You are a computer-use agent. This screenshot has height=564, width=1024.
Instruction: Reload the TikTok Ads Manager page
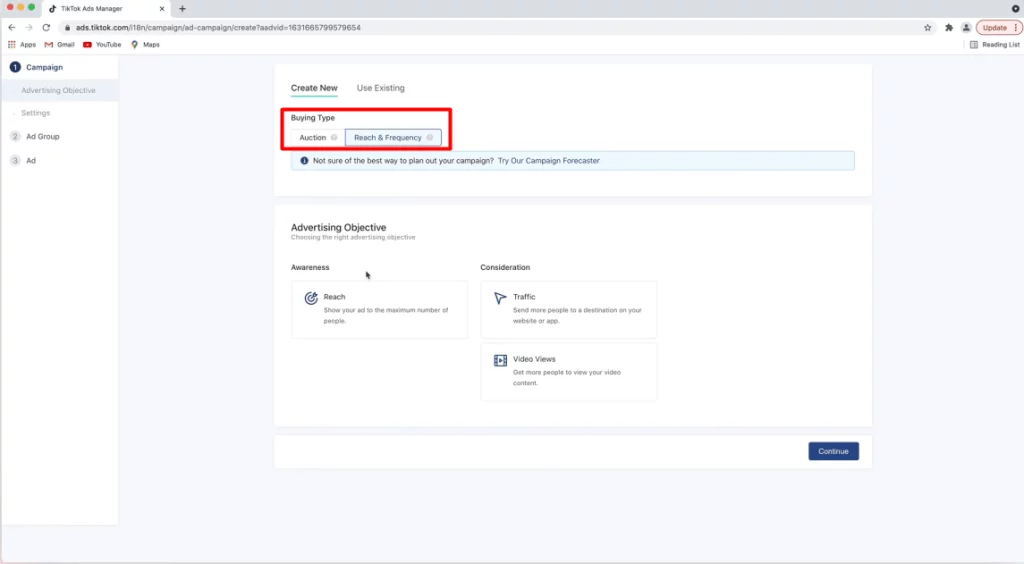[46, 27]
